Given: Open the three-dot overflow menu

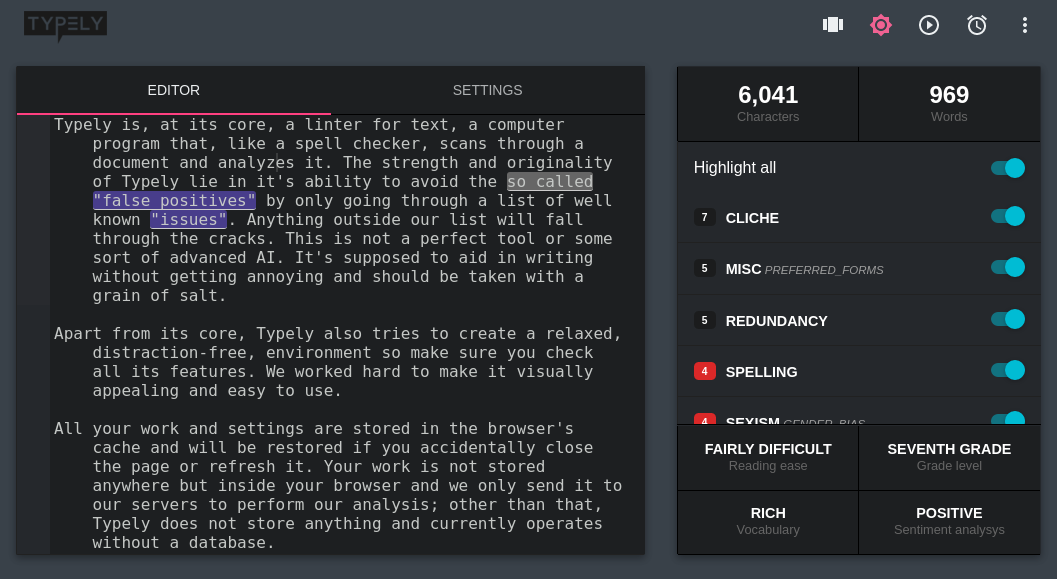Looking at the screenshot, I should [1025, 24].
